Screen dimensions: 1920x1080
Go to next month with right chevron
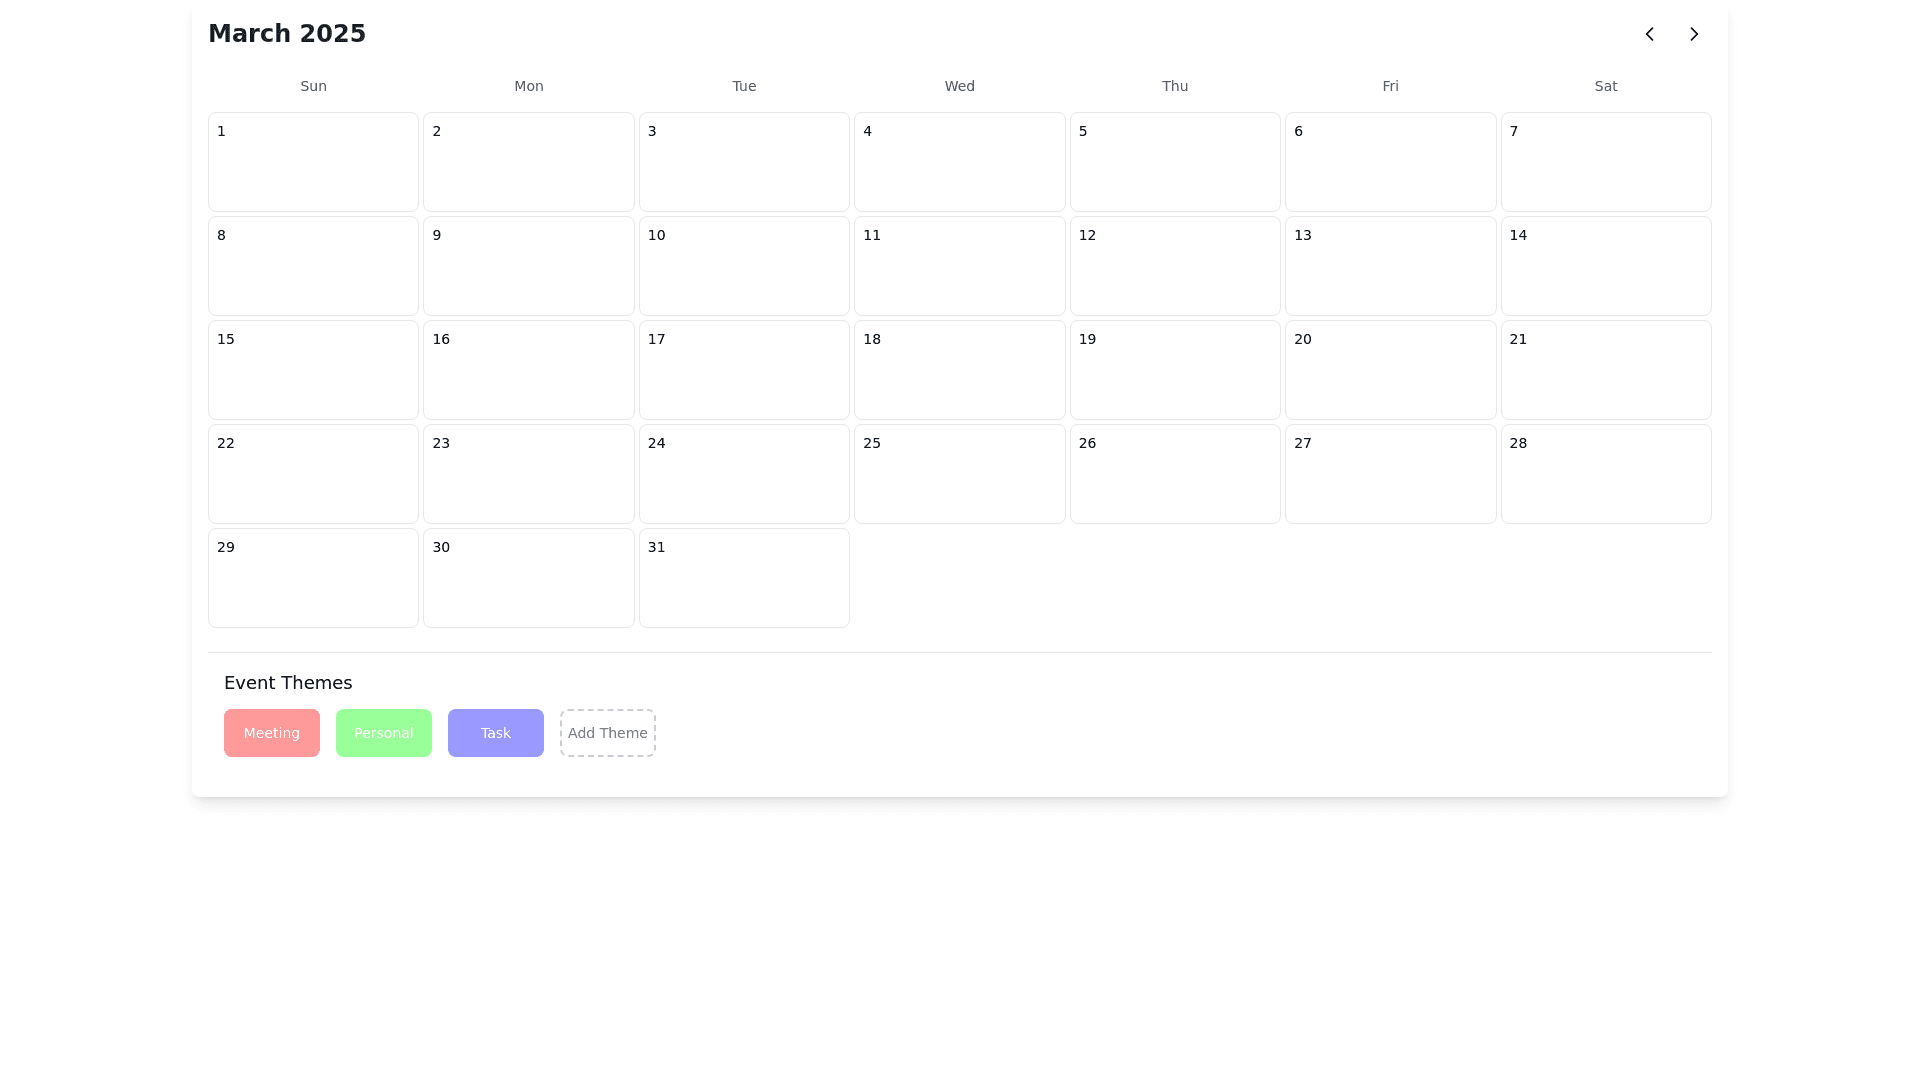(1693, 34)
